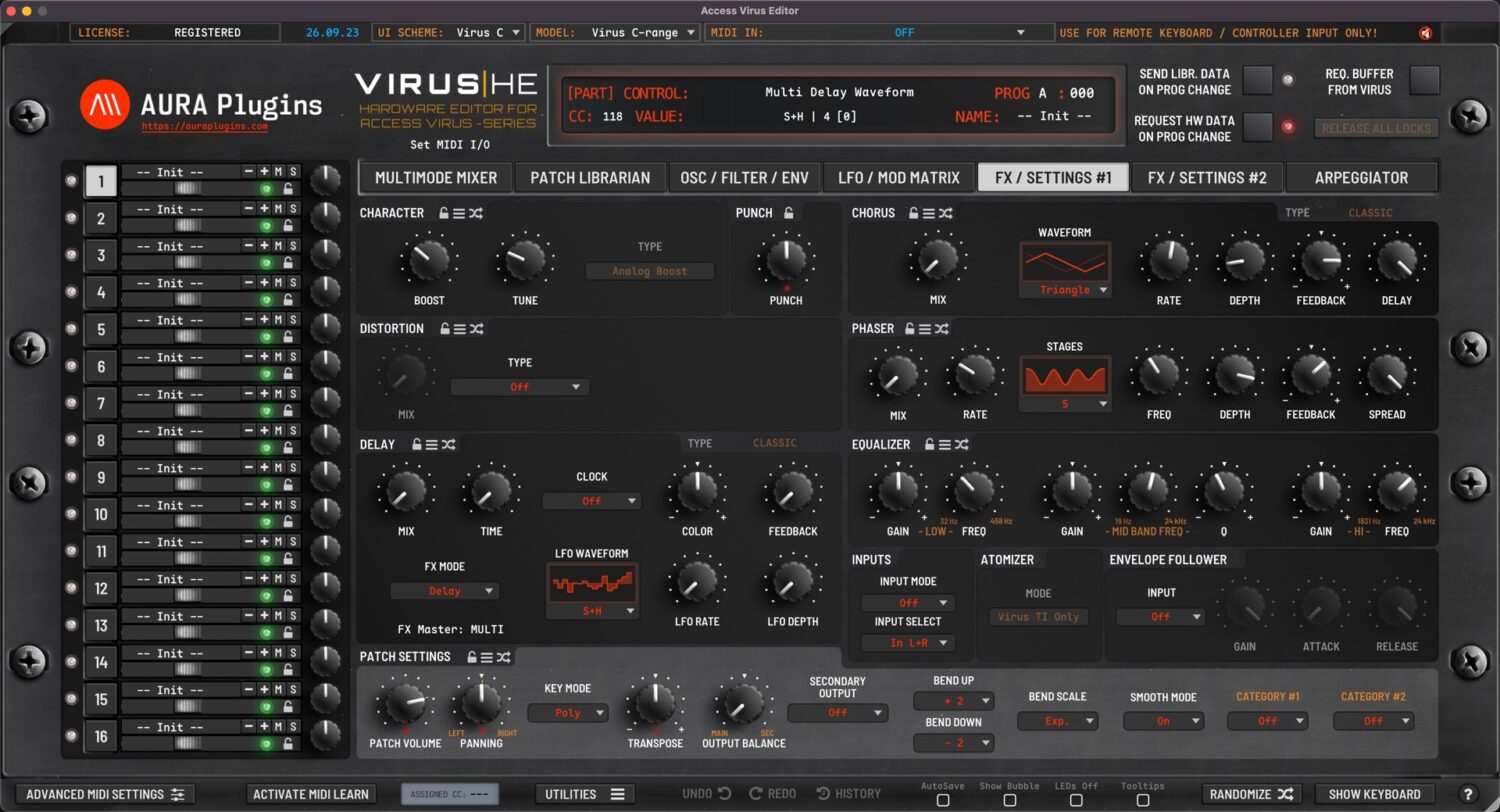Switch to the Patch Librarian tab
Screen dimensions: 1500x812
(590, 178)
